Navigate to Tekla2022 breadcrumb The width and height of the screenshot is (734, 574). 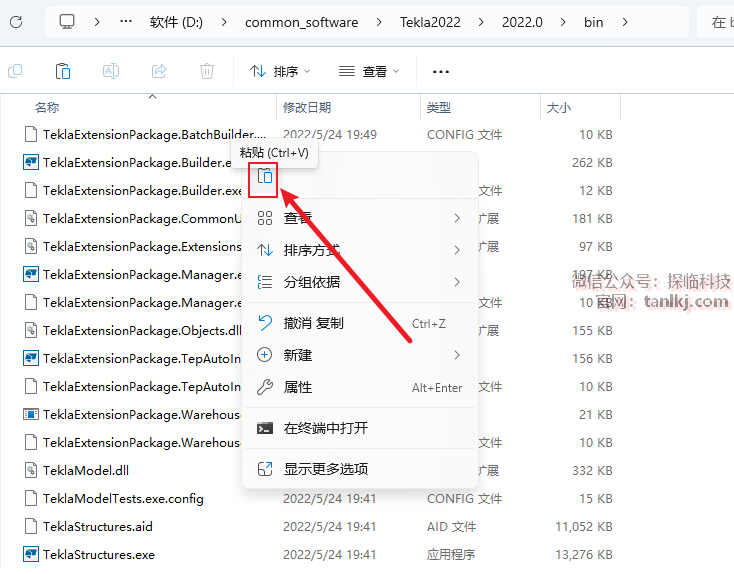coord(430,22)
